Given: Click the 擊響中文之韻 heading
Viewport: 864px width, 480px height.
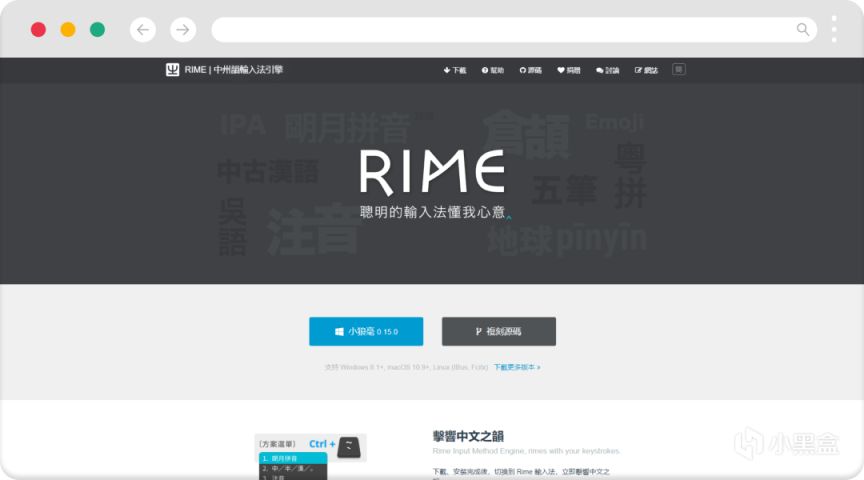Looking at the screenshot, I should [x=468, y=436].
